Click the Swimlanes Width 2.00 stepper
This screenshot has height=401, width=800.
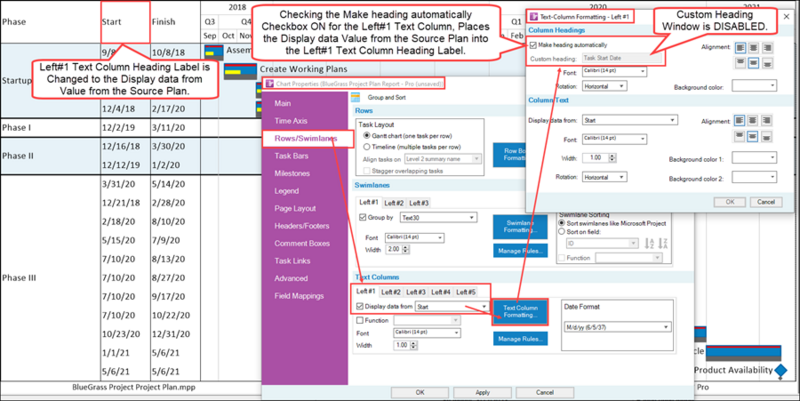click(406, 249)
